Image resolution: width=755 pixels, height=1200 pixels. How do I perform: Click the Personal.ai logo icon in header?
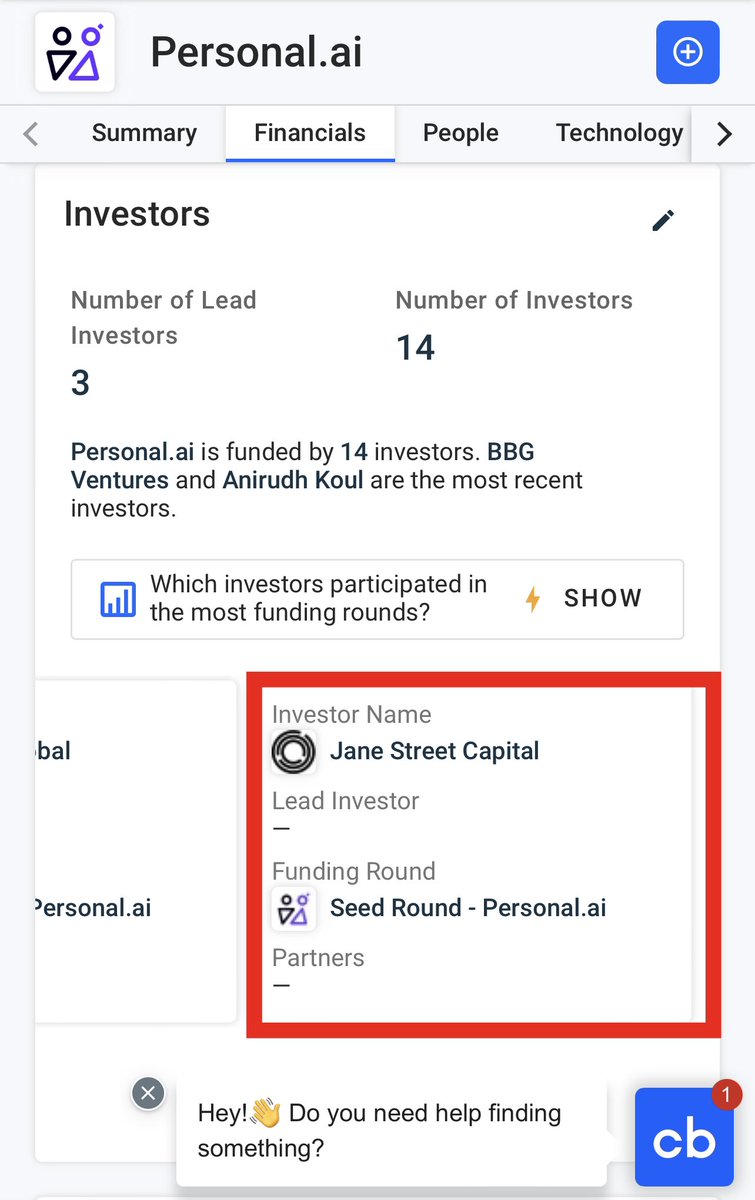click(75, 53)
